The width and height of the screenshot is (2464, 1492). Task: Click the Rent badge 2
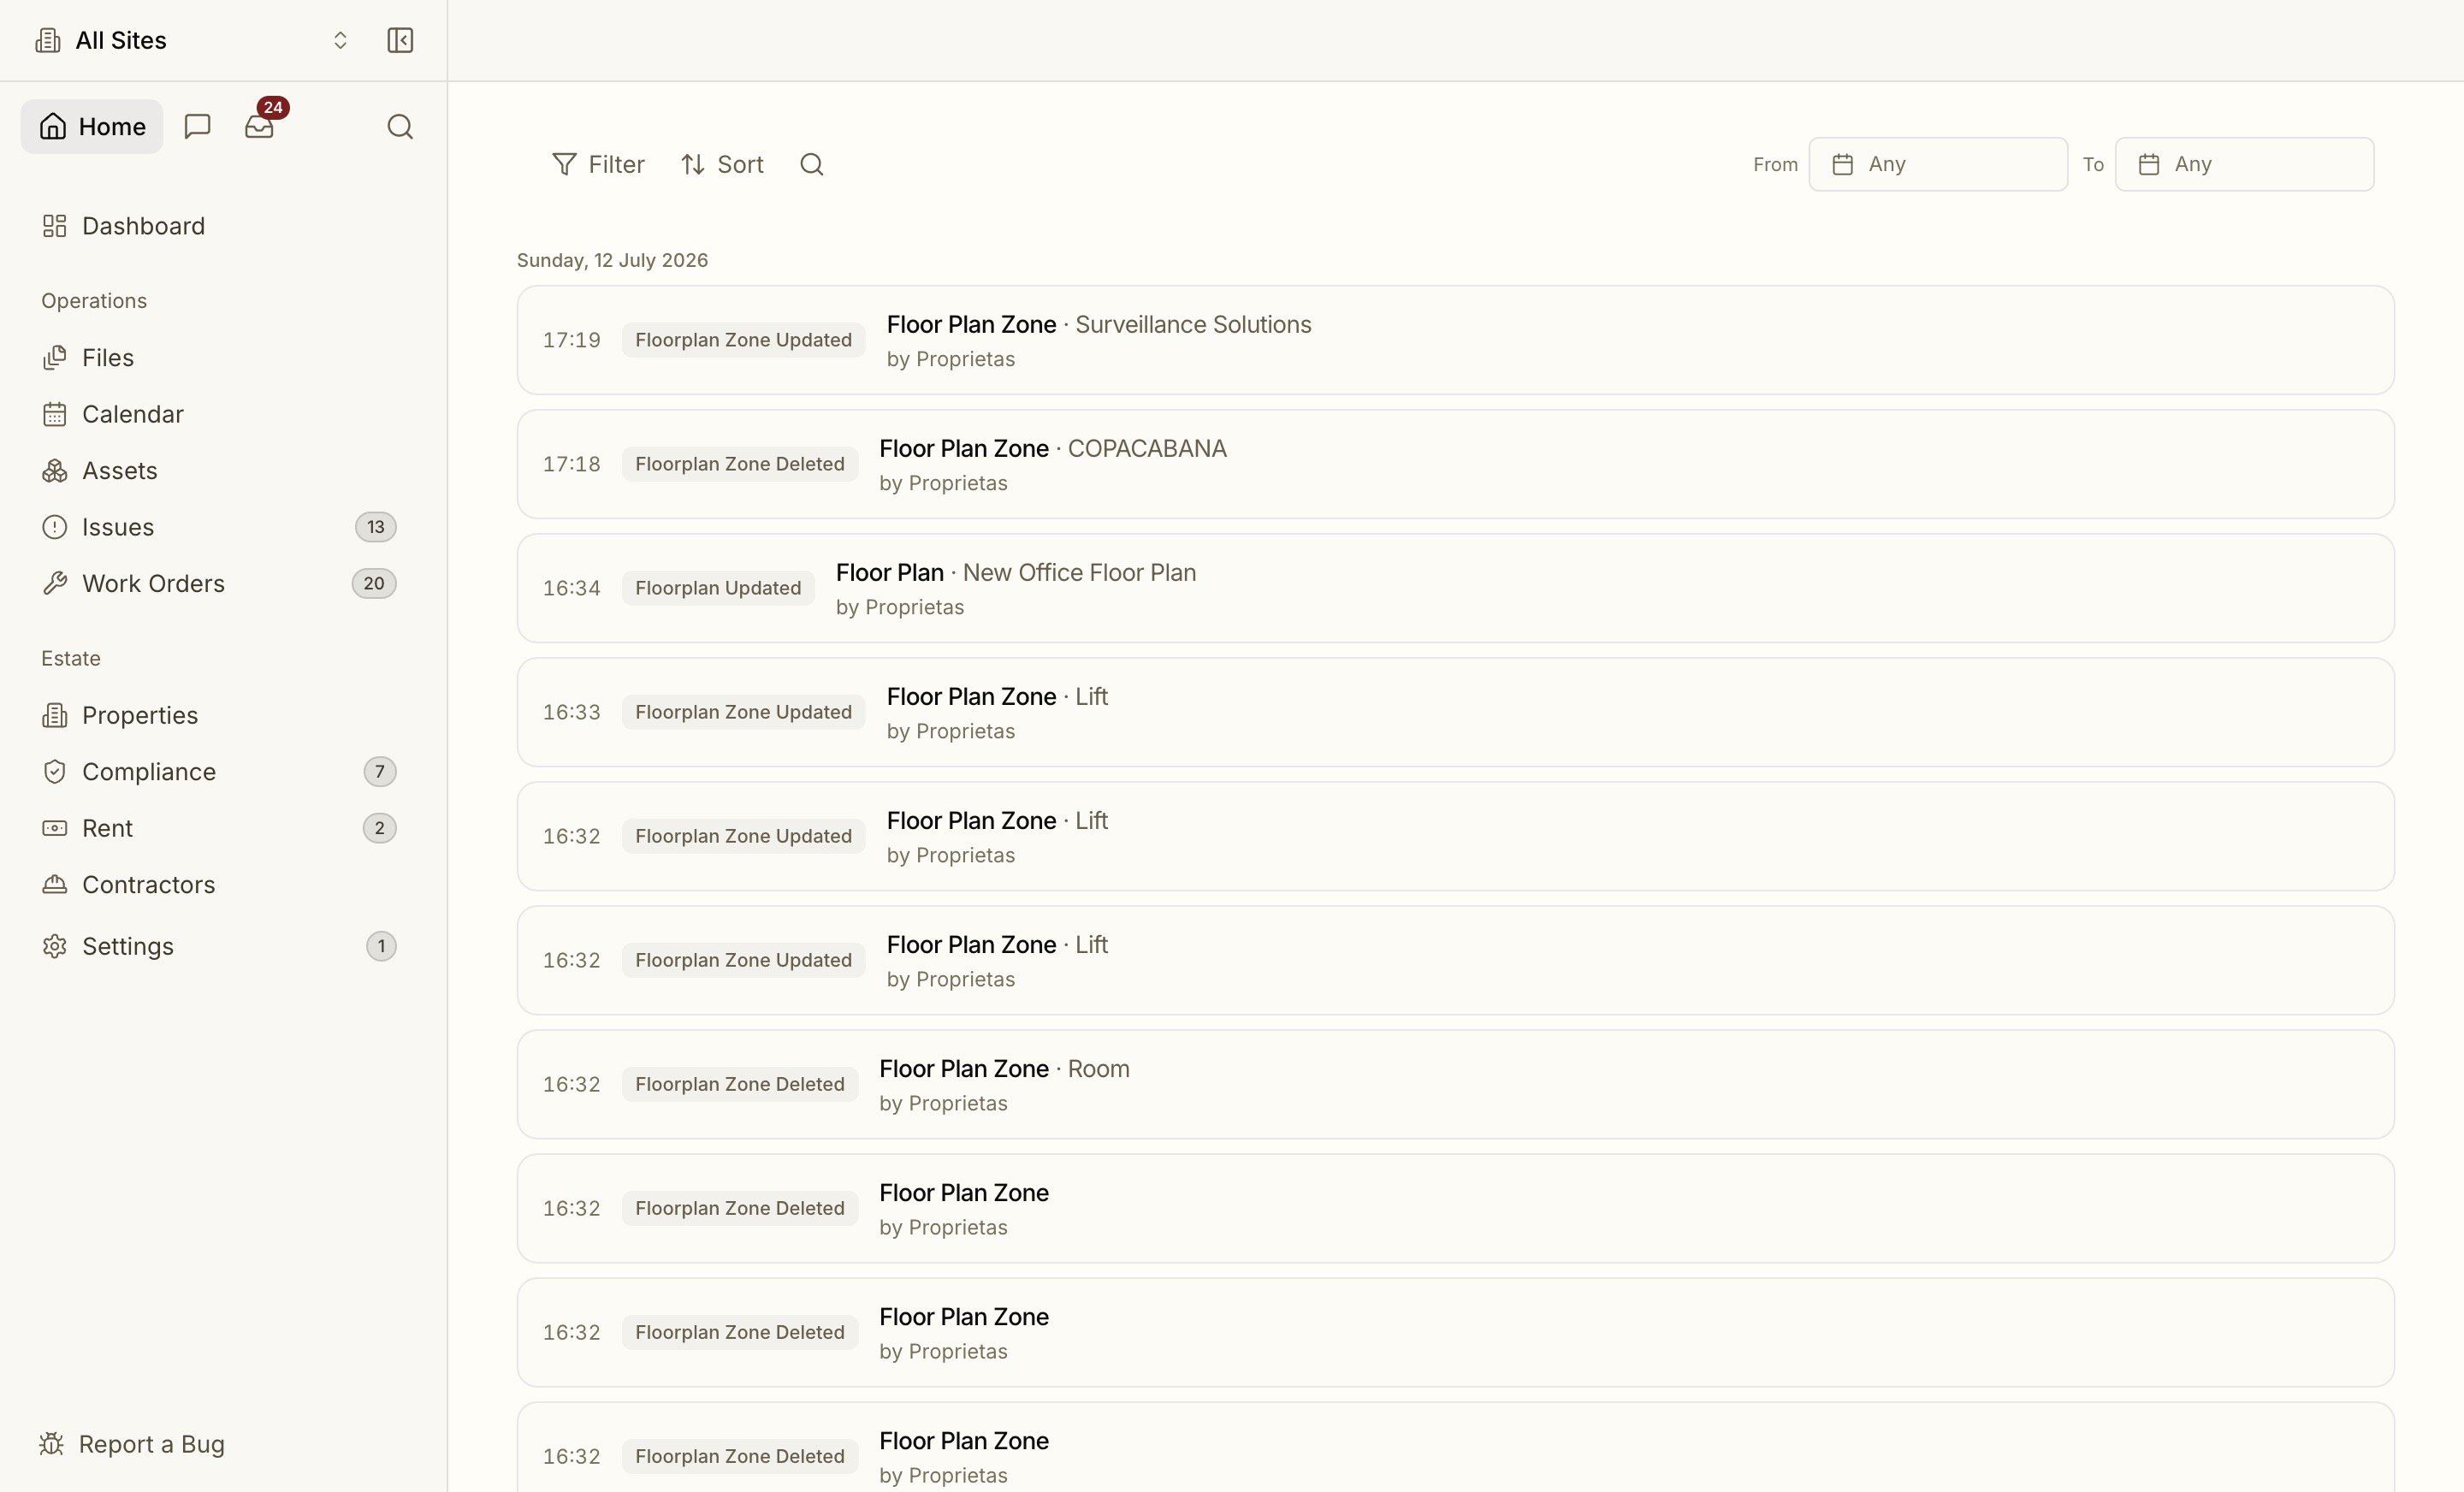pyautogui.click(x=380, y=828)
